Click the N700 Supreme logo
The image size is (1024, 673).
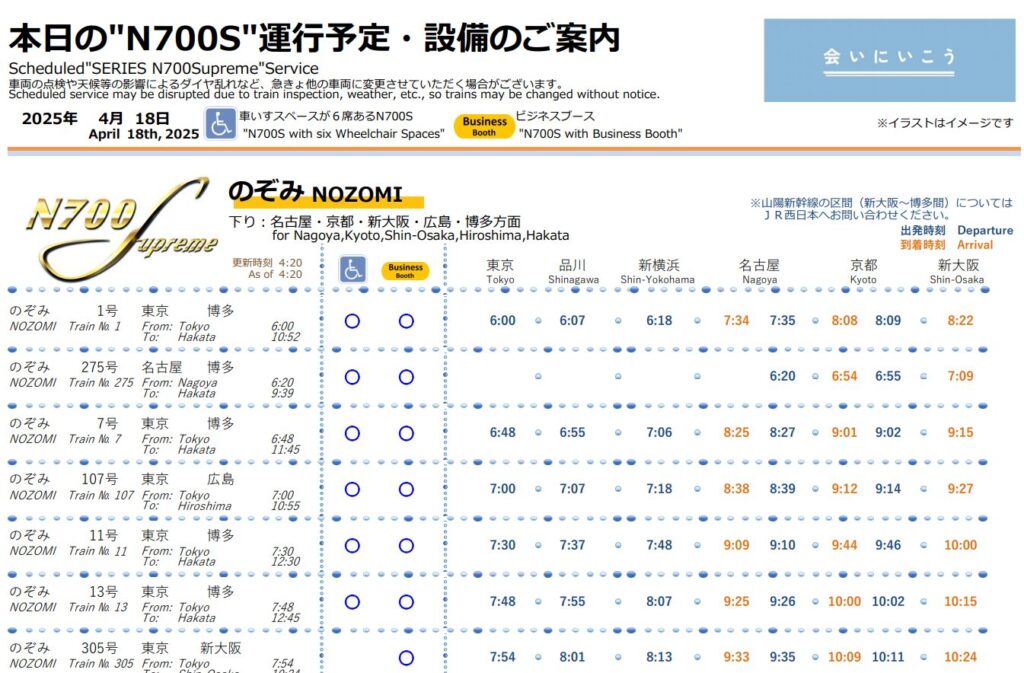(121, 228)
